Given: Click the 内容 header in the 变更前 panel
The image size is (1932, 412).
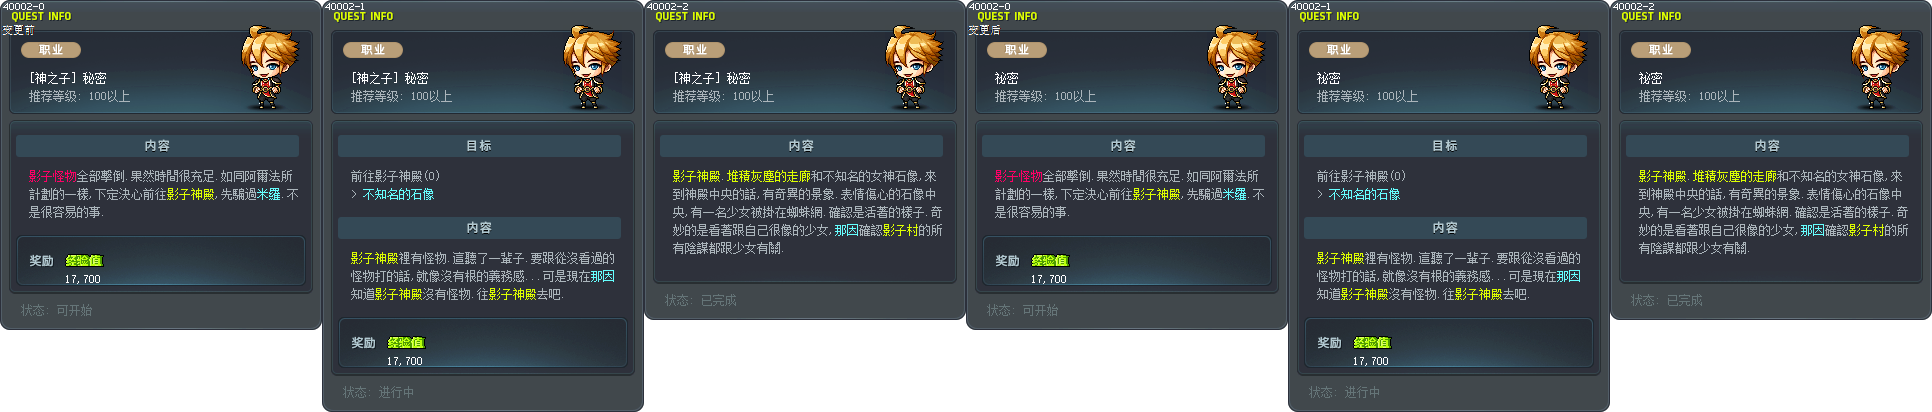Looking at the screenshot, I should click(x=157, y=146).
